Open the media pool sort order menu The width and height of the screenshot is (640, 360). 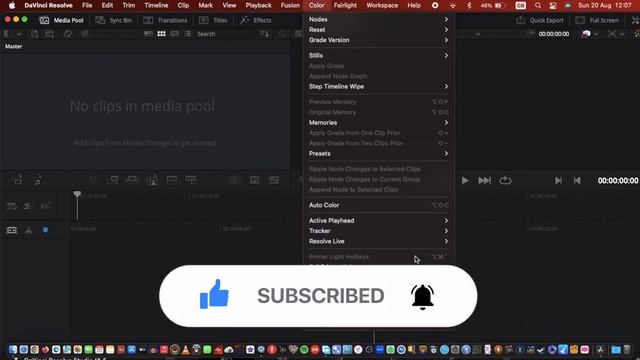tap(265, 34)
